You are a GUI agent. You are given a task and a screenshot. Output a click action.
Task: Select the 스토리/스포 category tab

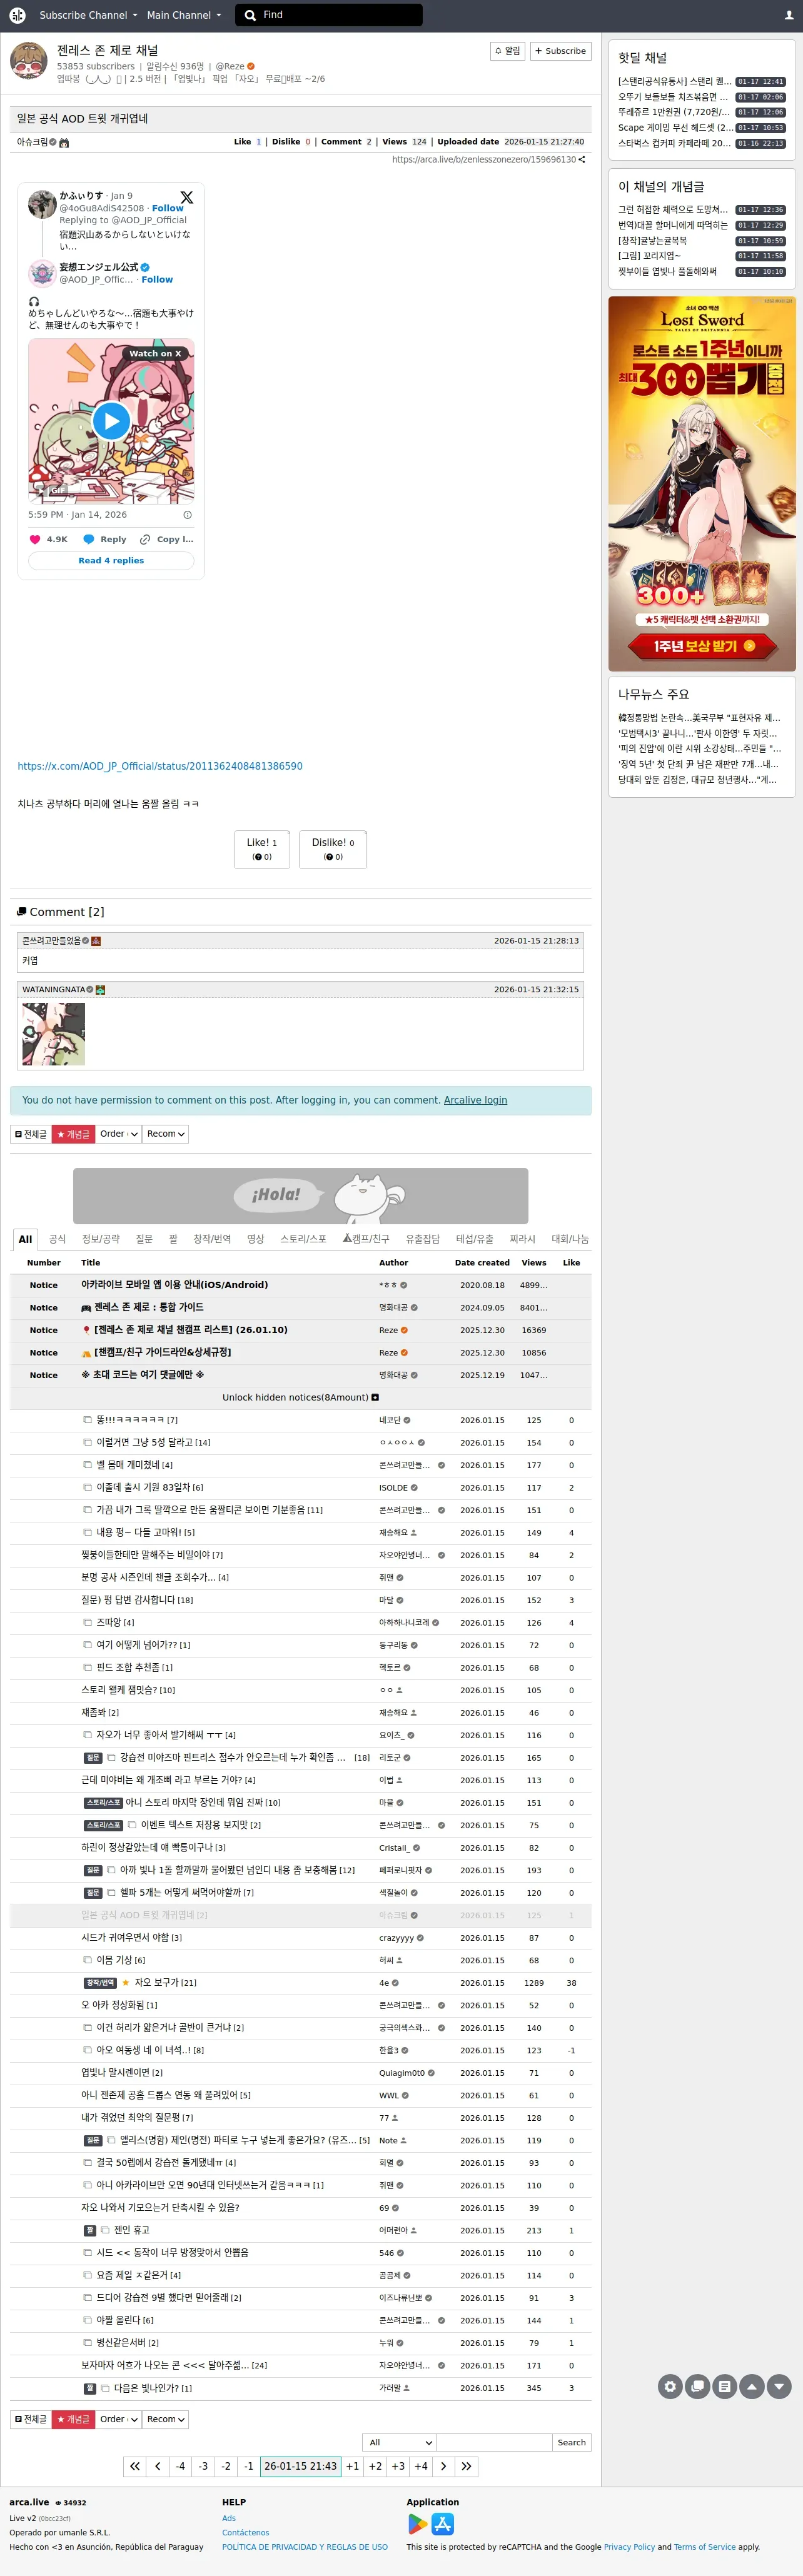coord(303,1239)
